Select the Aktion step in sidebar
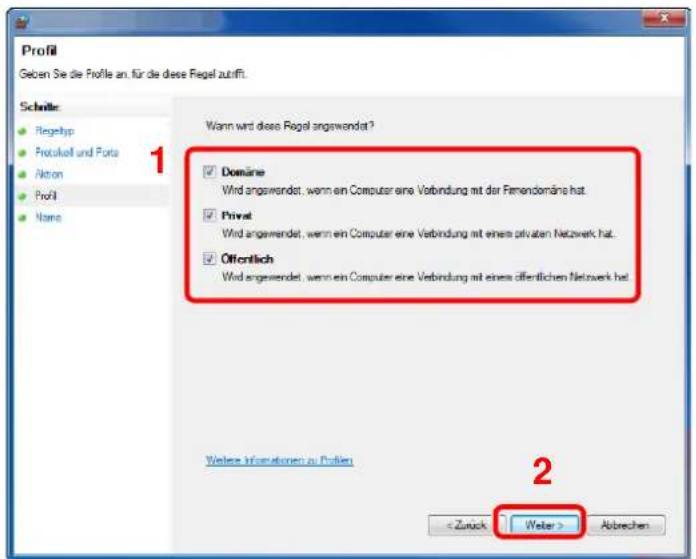 click(x=49, y=174)
